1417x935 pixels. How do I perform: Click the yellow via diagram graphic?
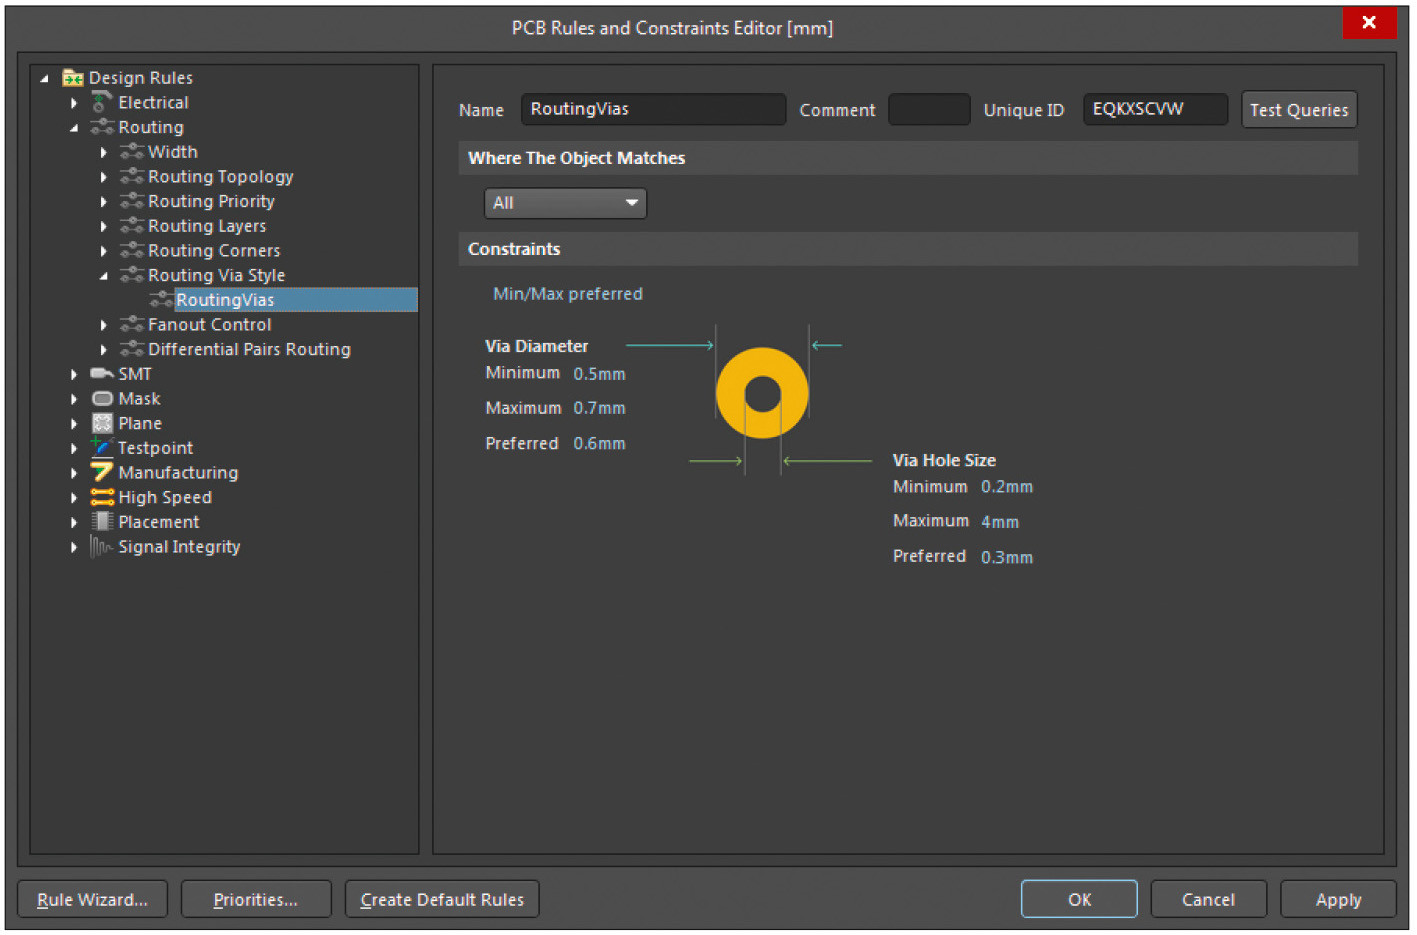762,394
